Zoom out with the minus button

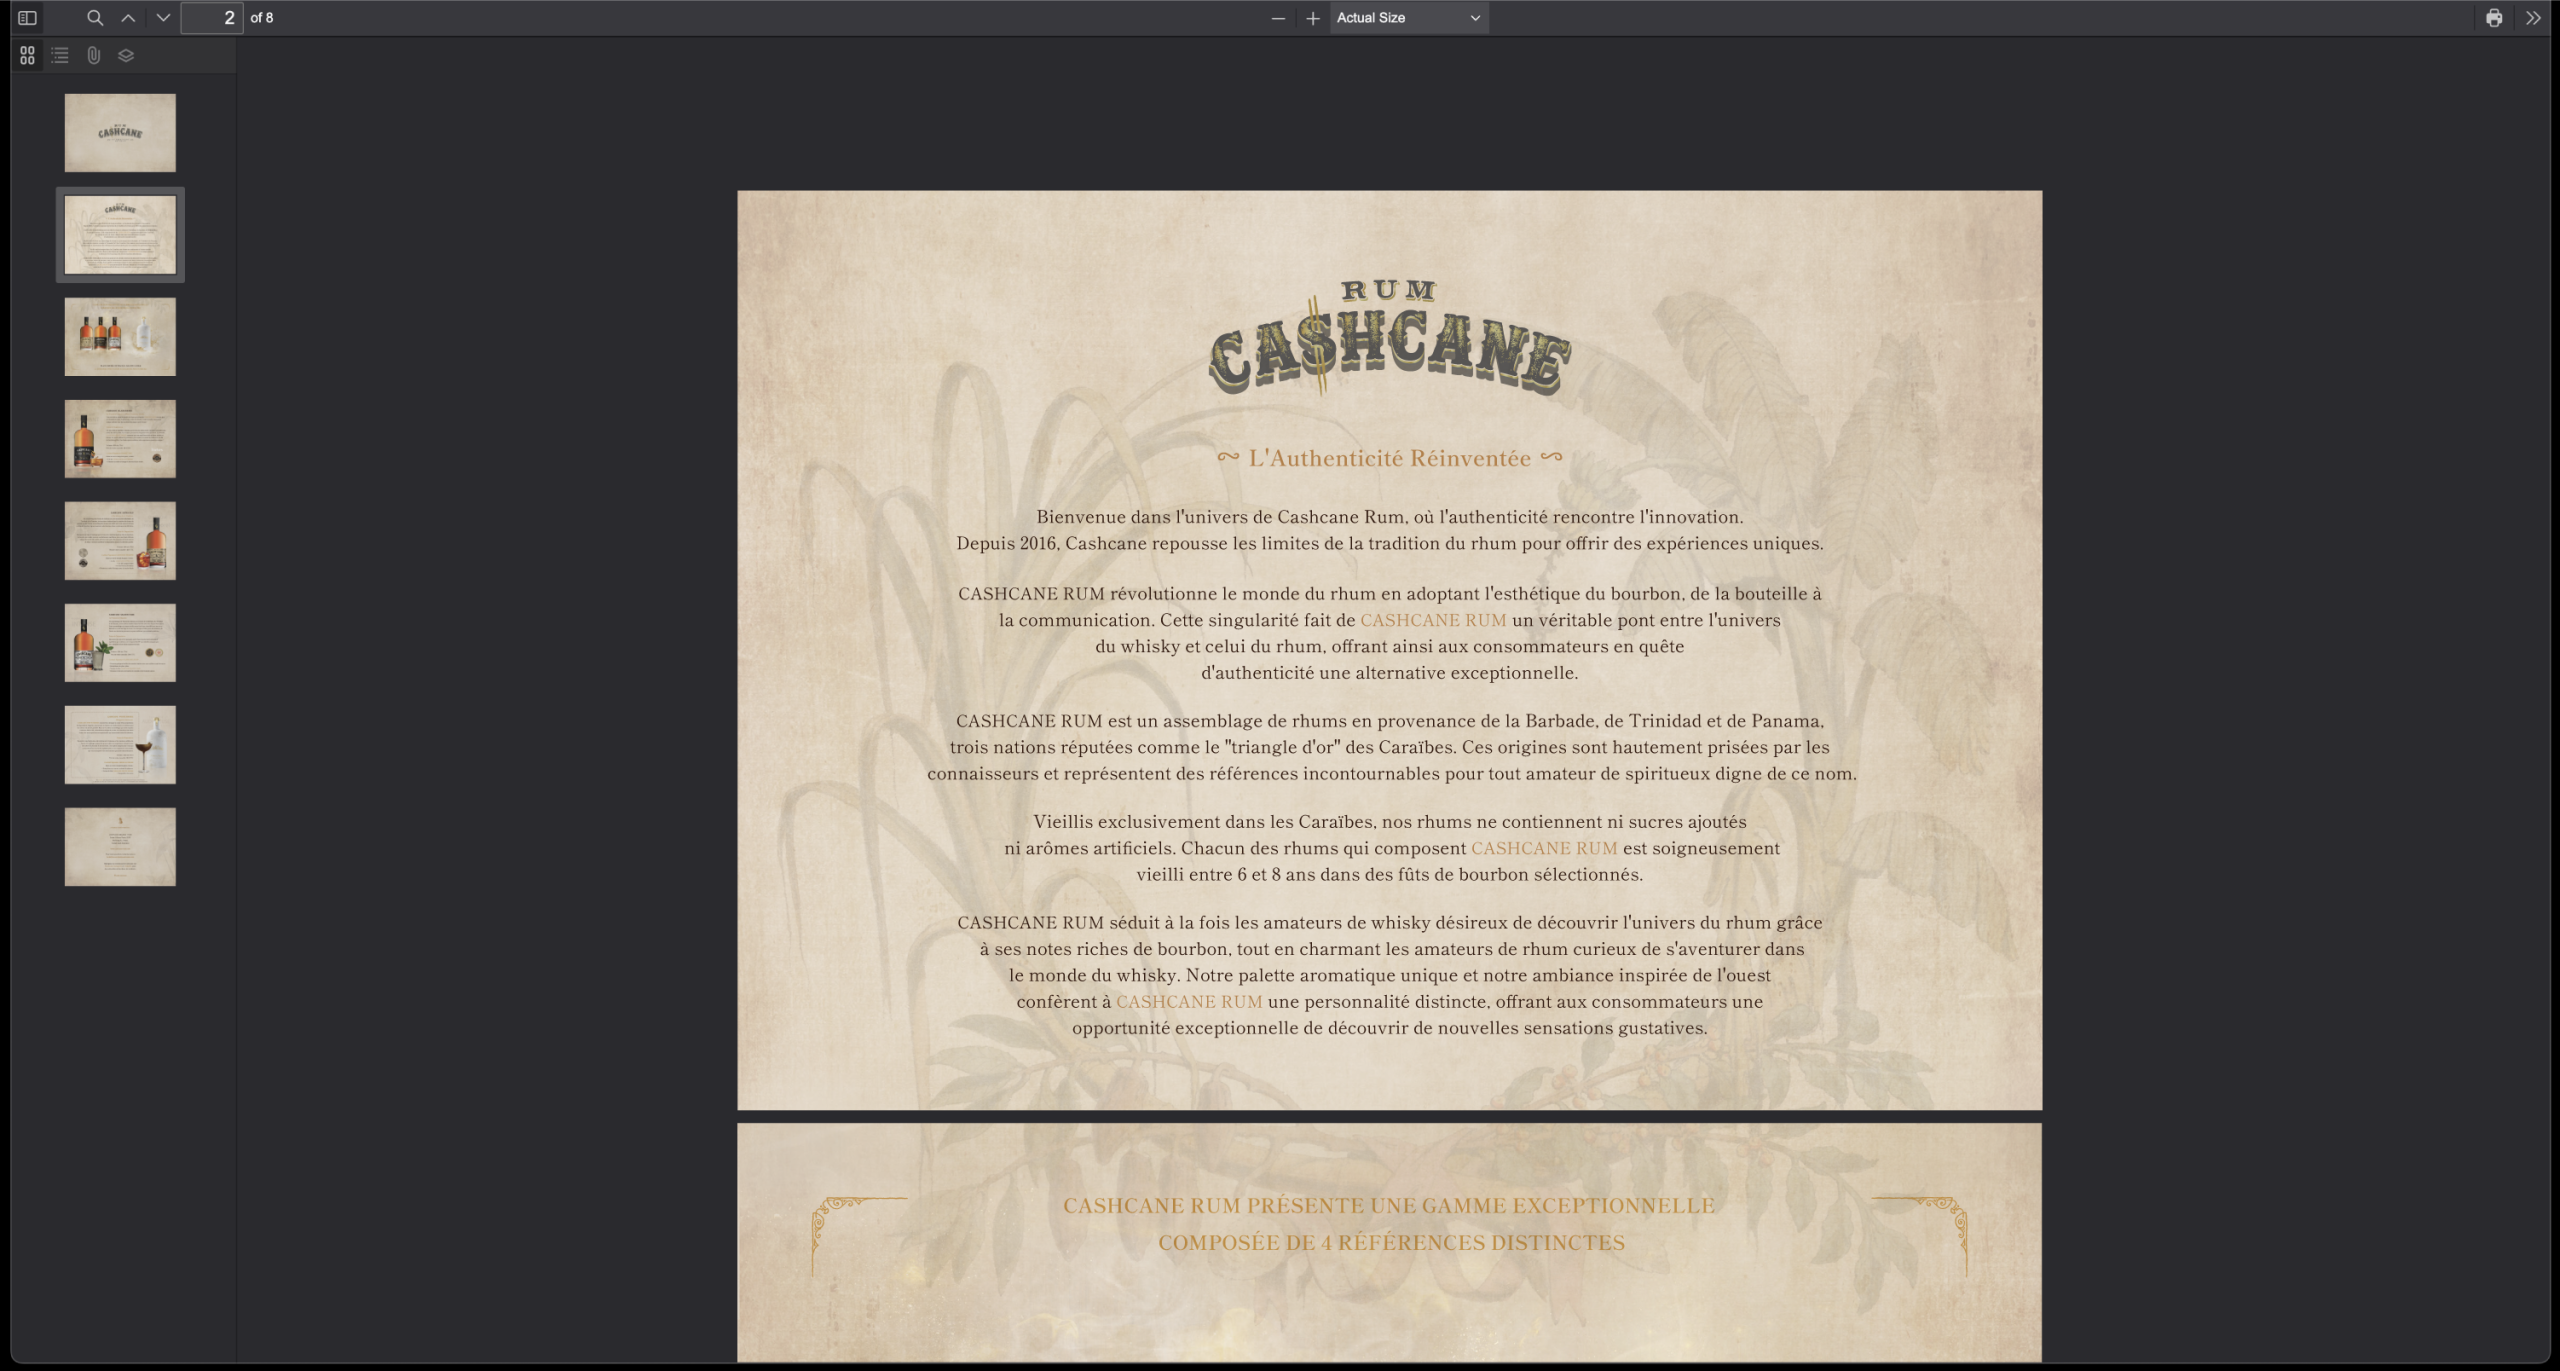(x=1278, y=18)
